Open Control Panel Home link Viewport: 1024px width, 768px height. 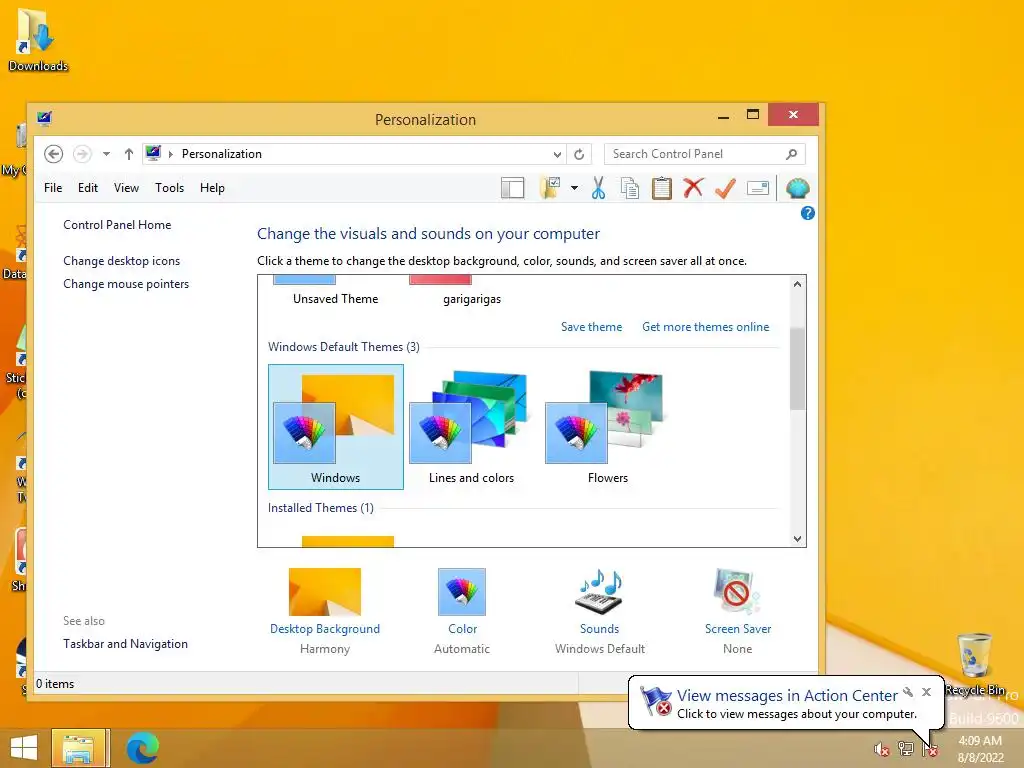tap(117, 225)
